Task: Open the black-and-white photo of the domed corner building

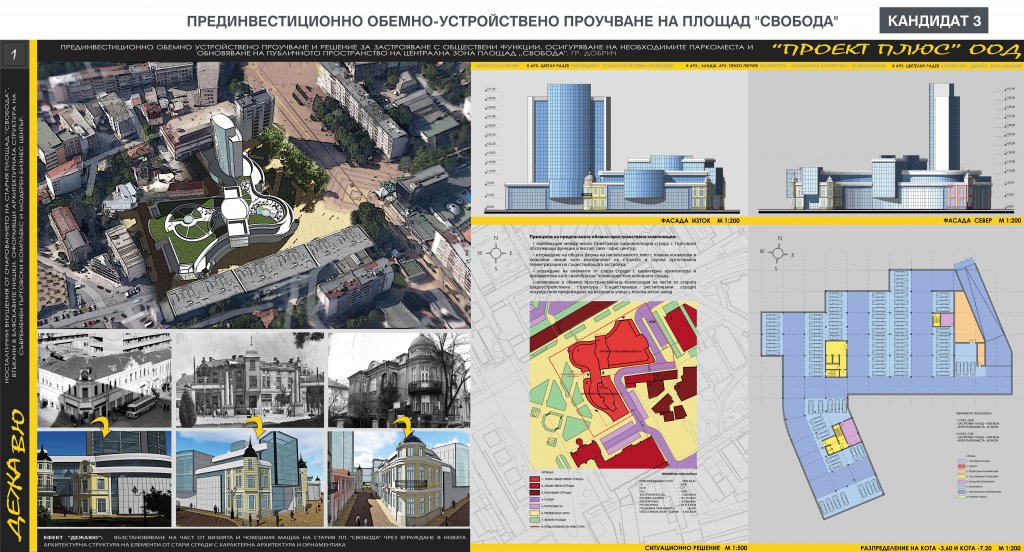Action: (x=399, y=380)
